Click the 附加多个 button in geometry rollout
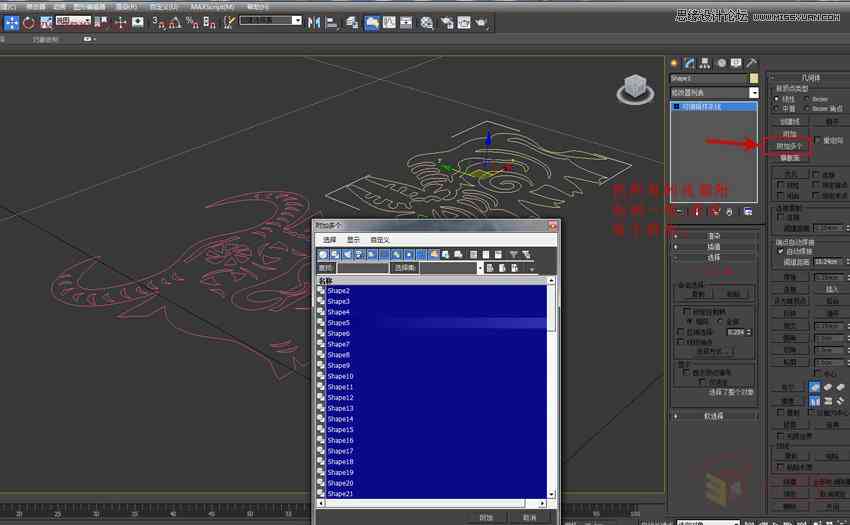The image size is (850, 525). [789, 146]
